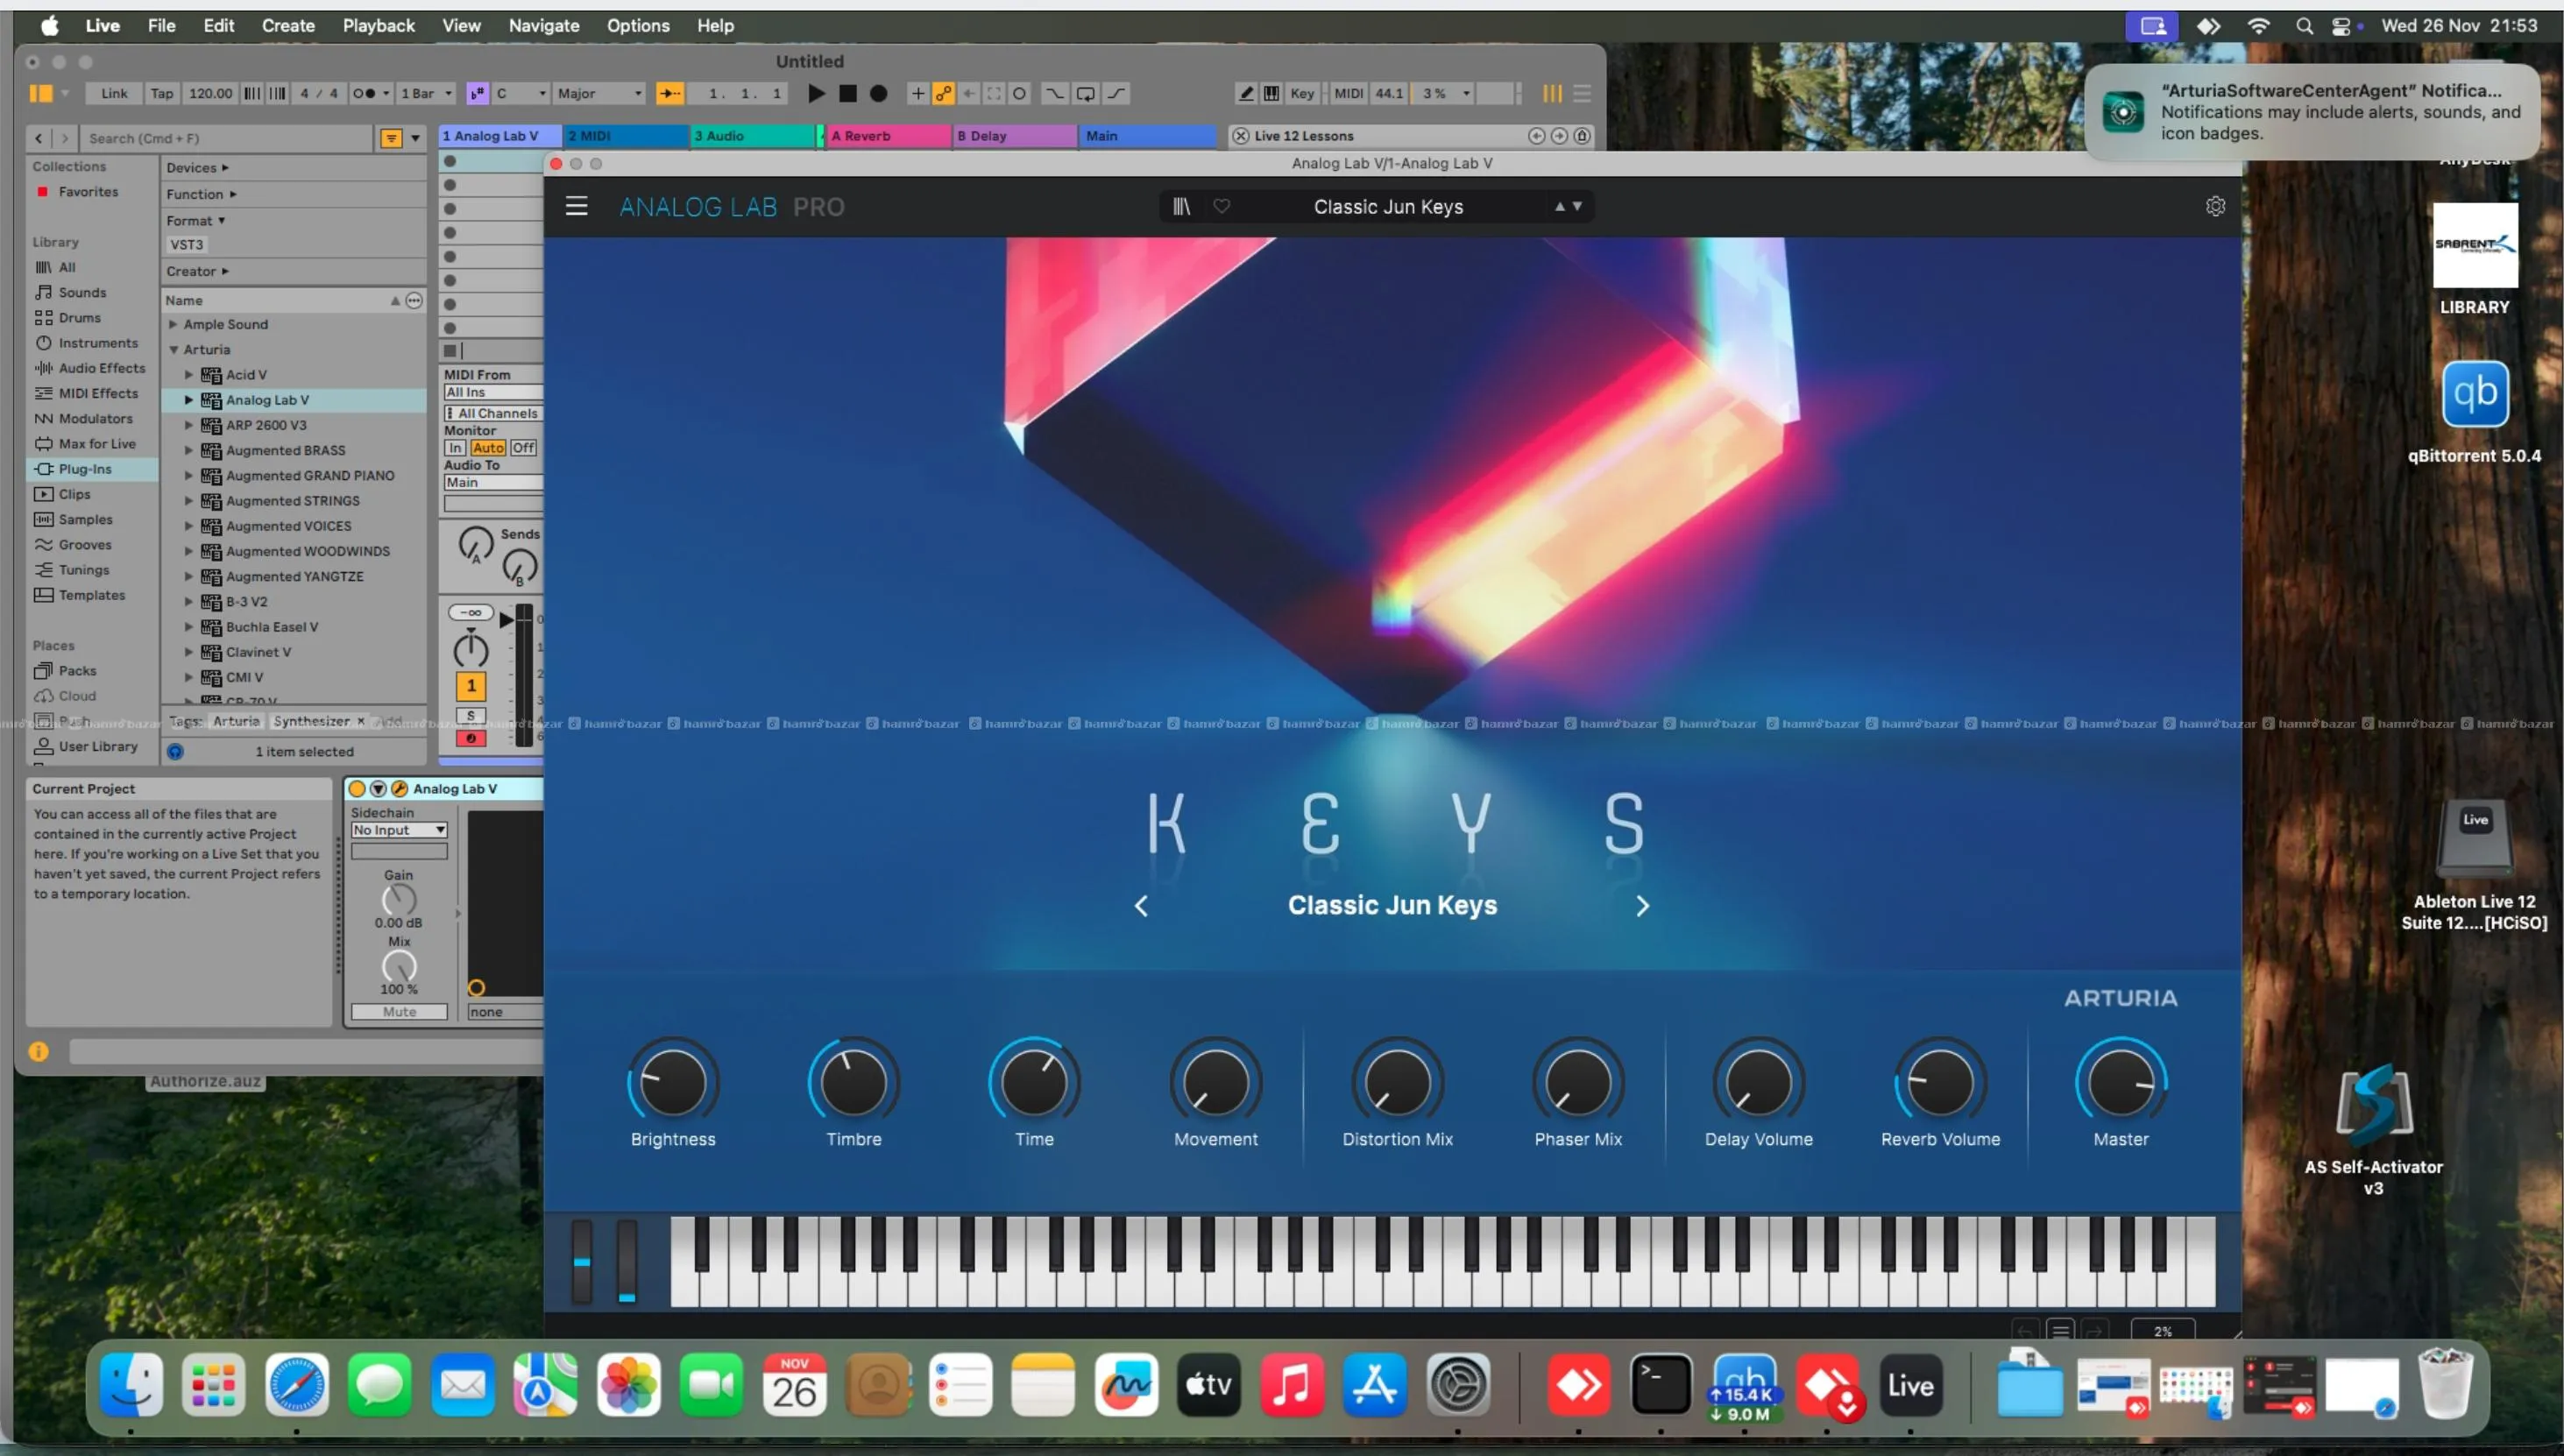Viewport: 2564px width, 1456px height.
Task: Click the MIDI map mode button
Action: 1348,93
